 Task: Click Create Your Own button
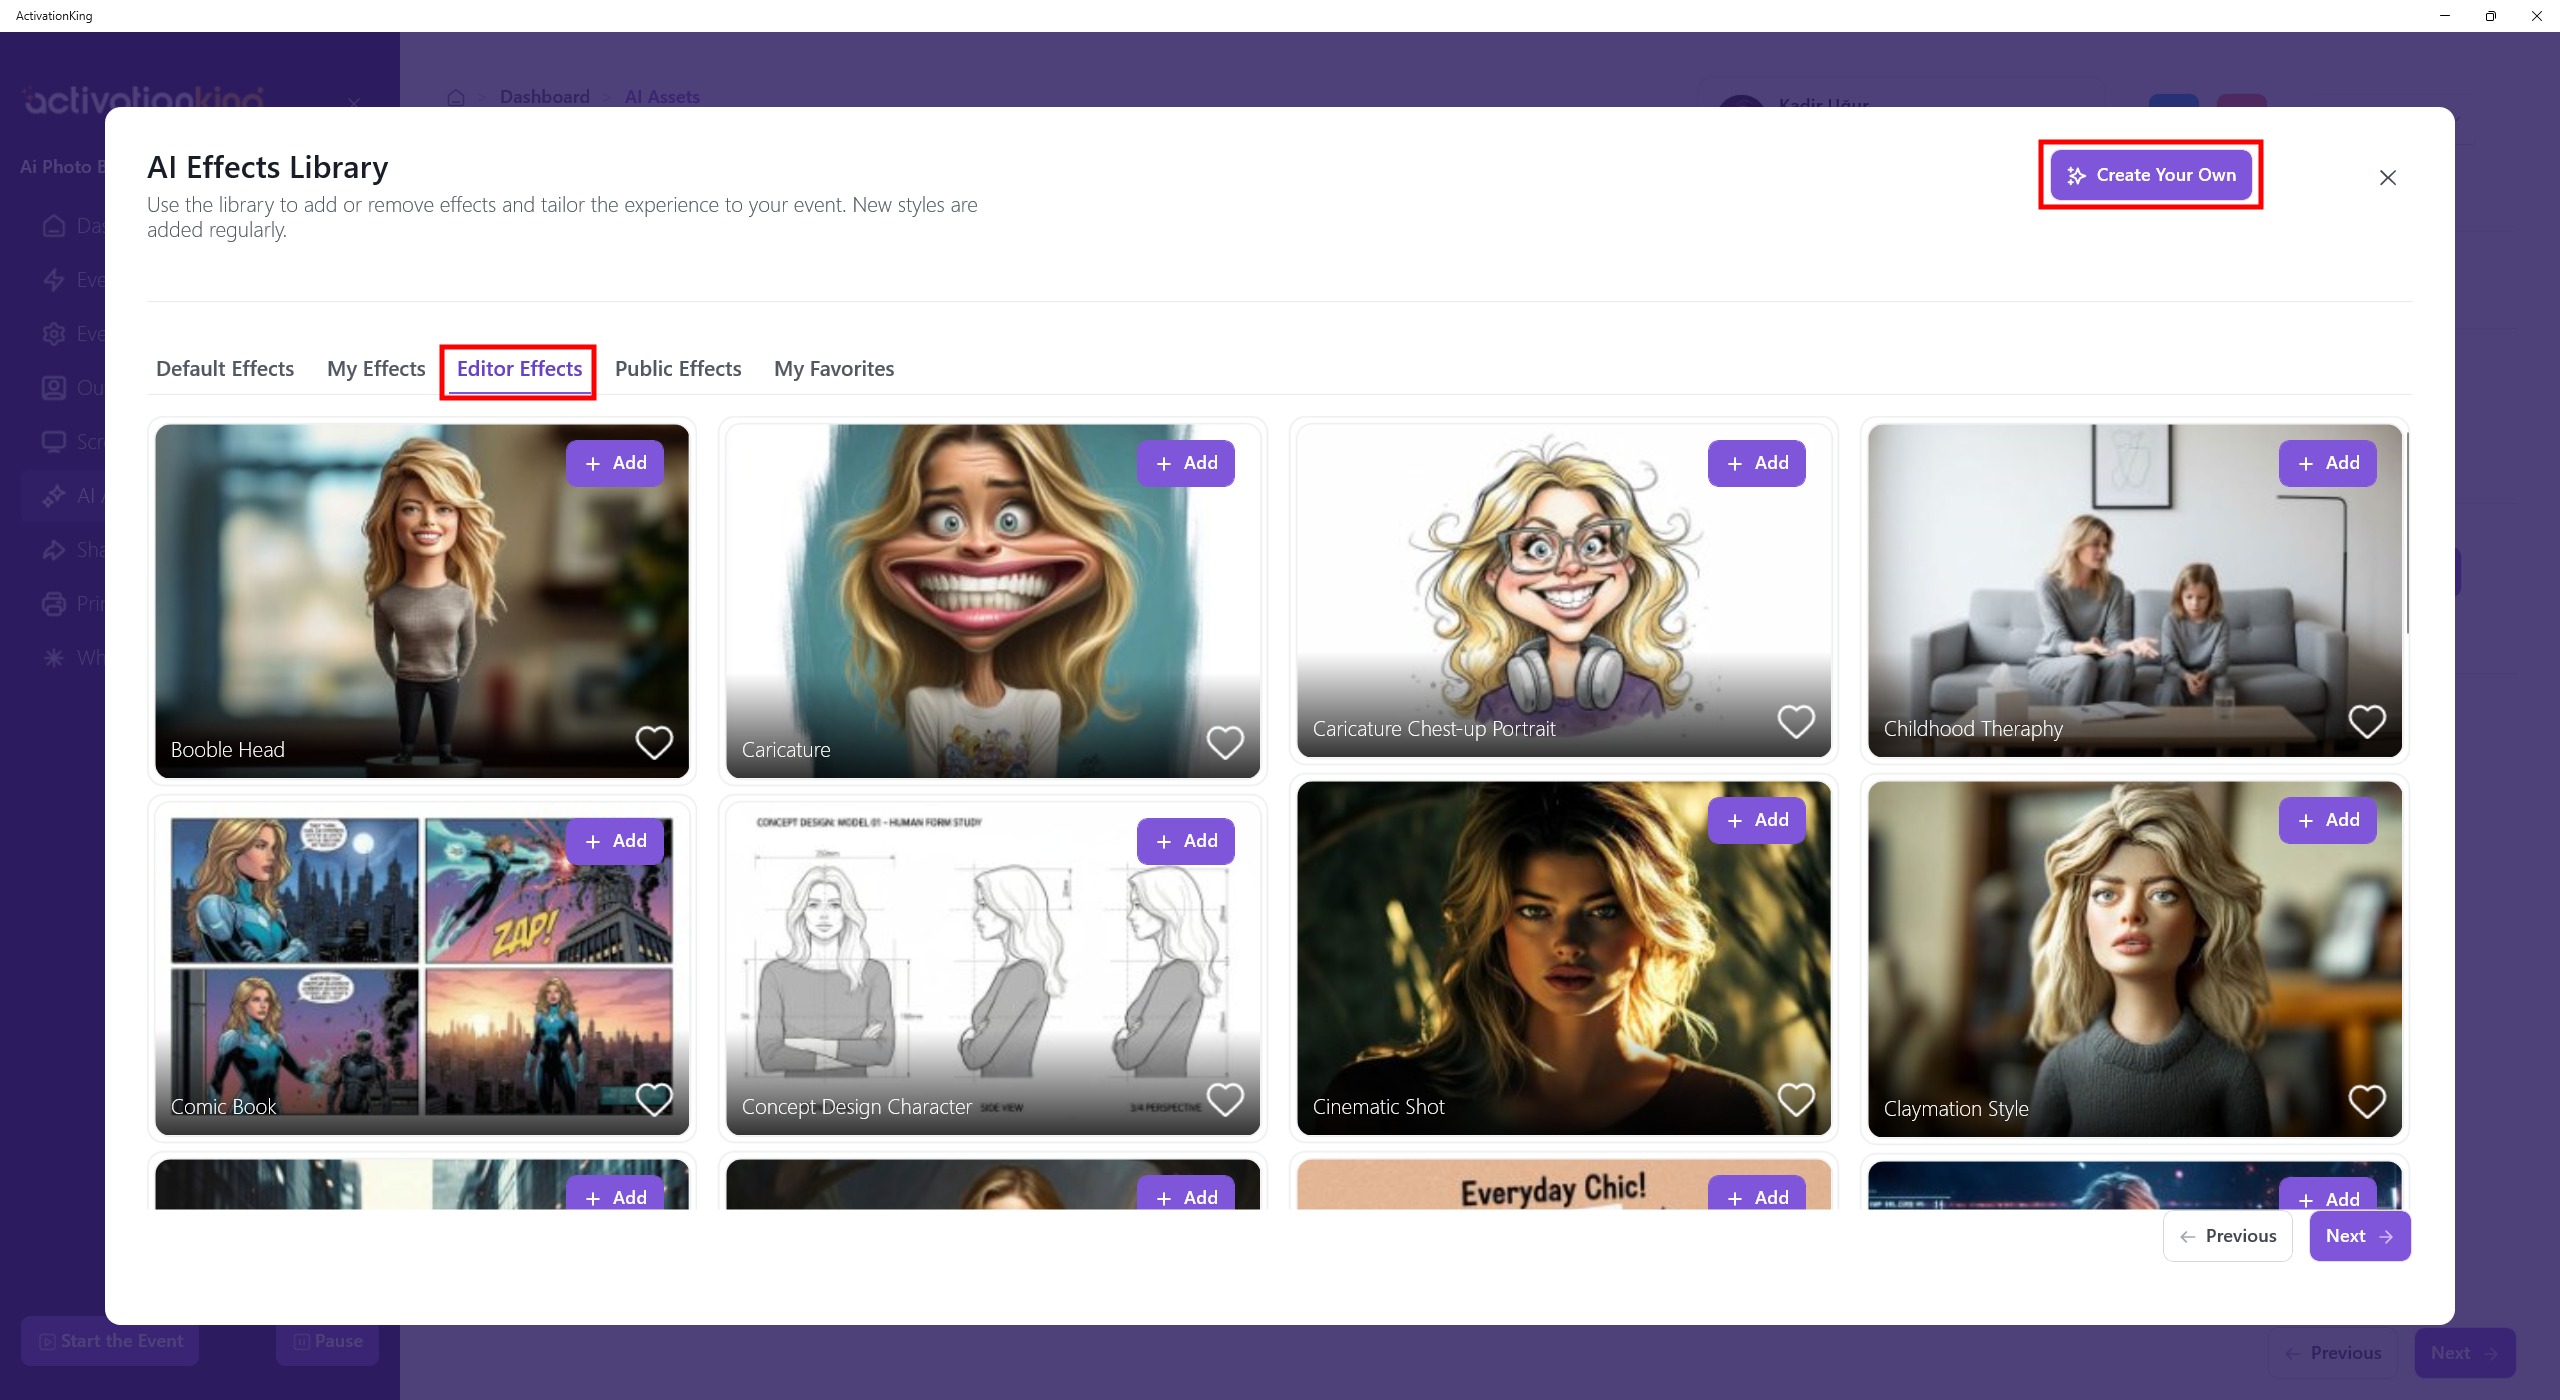click(x=2151, y=175)
